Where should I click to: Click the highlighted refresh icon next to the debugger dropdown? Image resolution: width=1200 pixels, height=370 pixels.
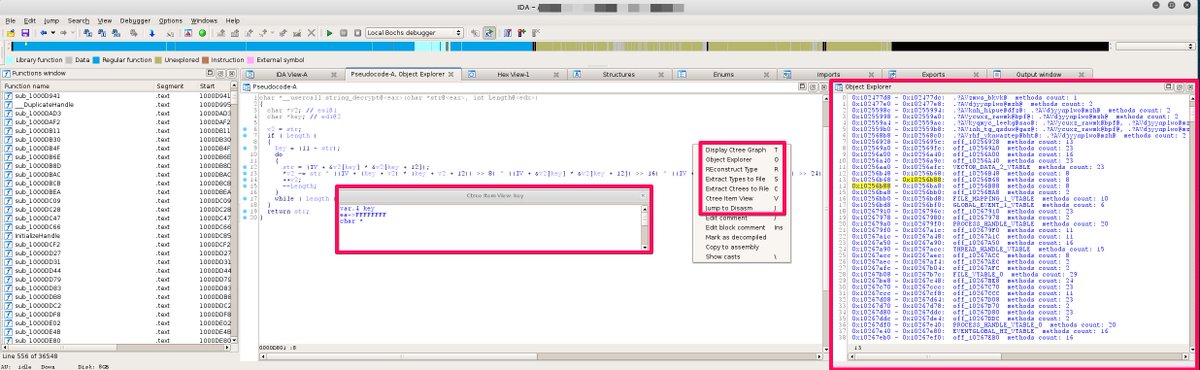coord(489,33)
